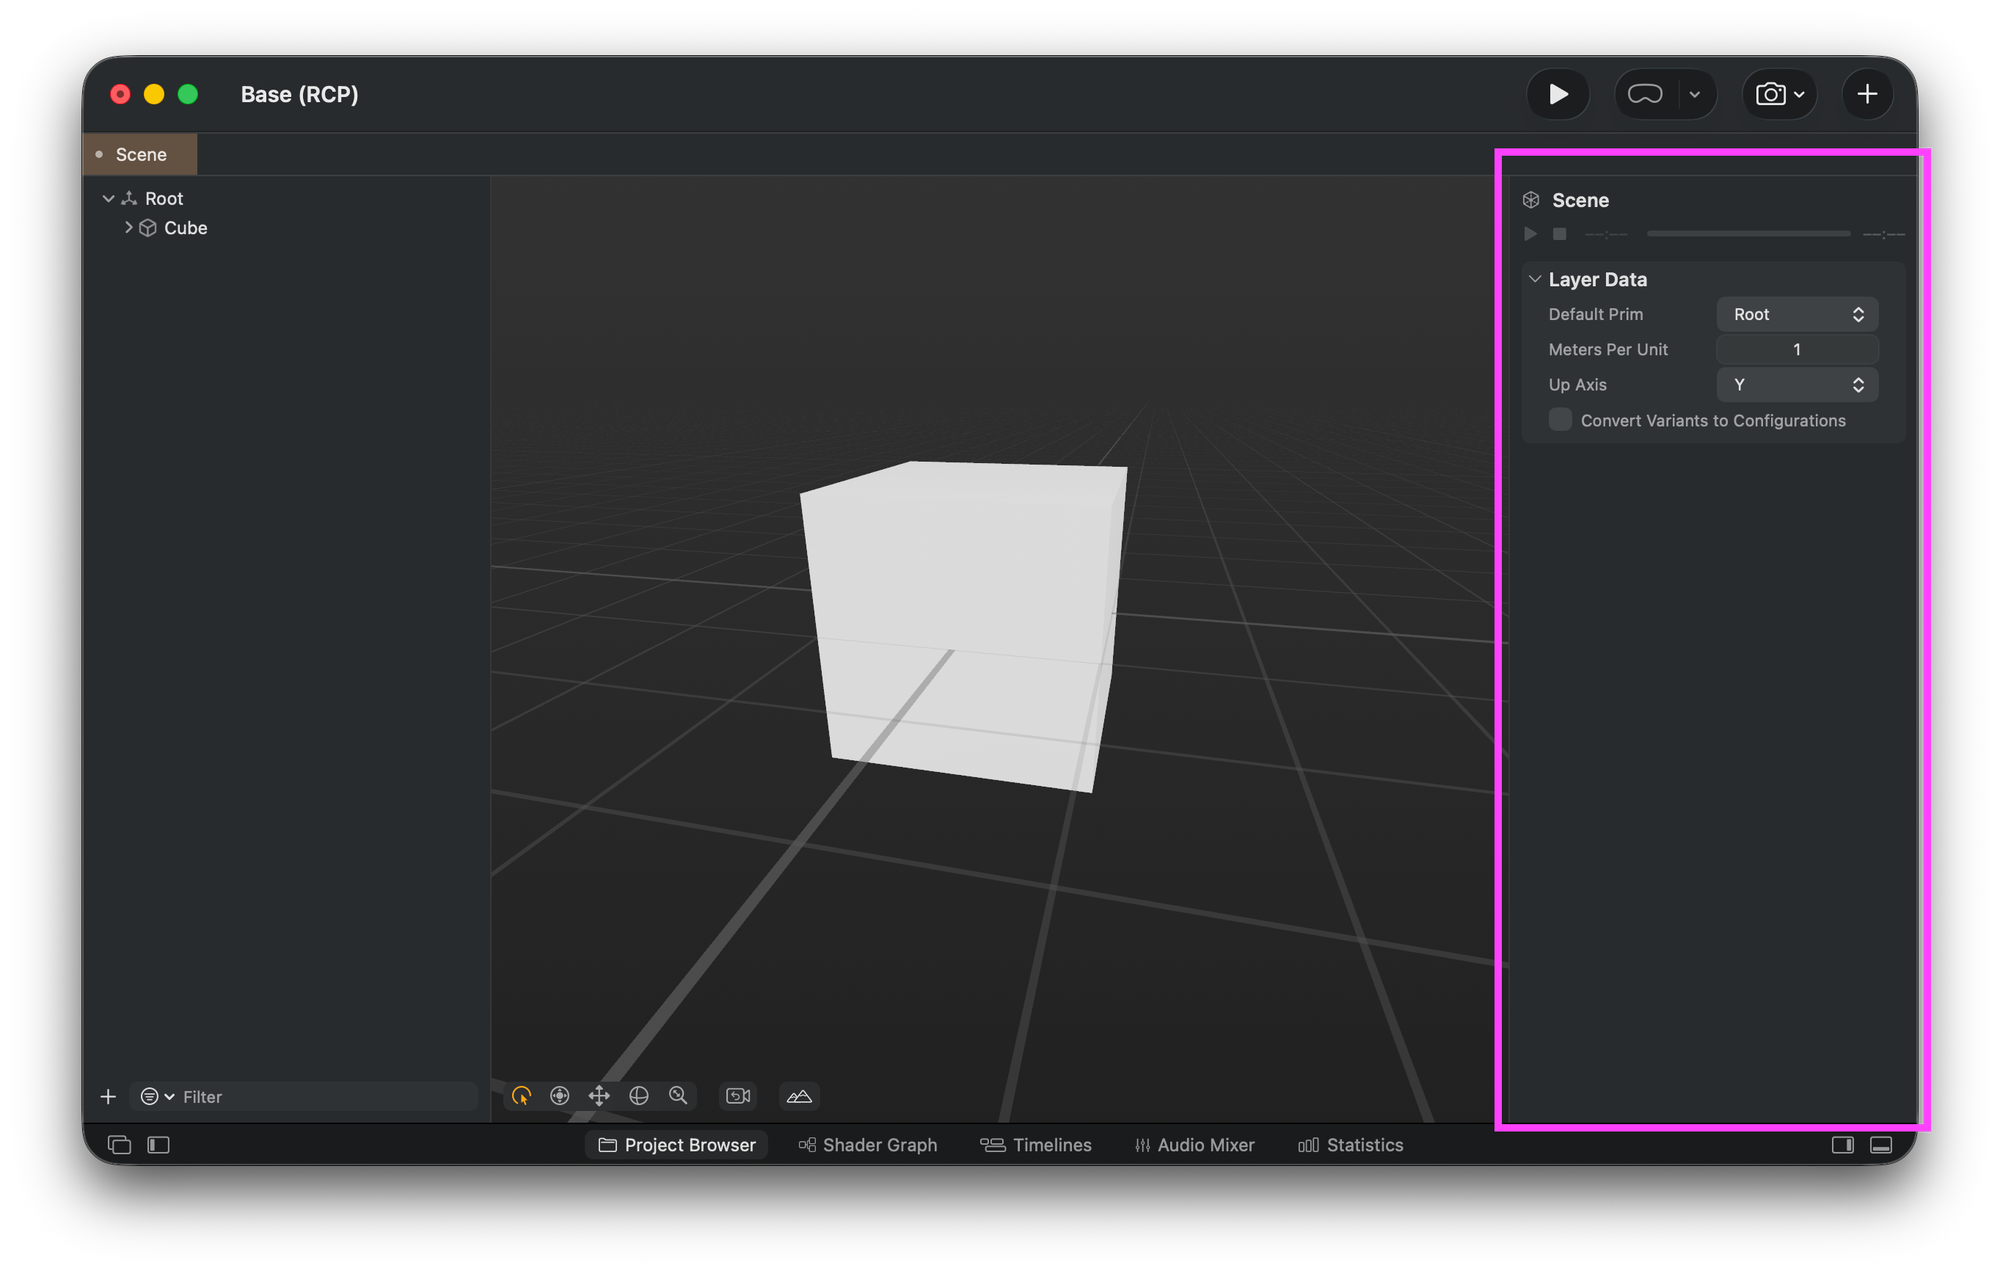Open the environment mountains icon options
This screenshot has height=1274, width=2000.
799,1096
